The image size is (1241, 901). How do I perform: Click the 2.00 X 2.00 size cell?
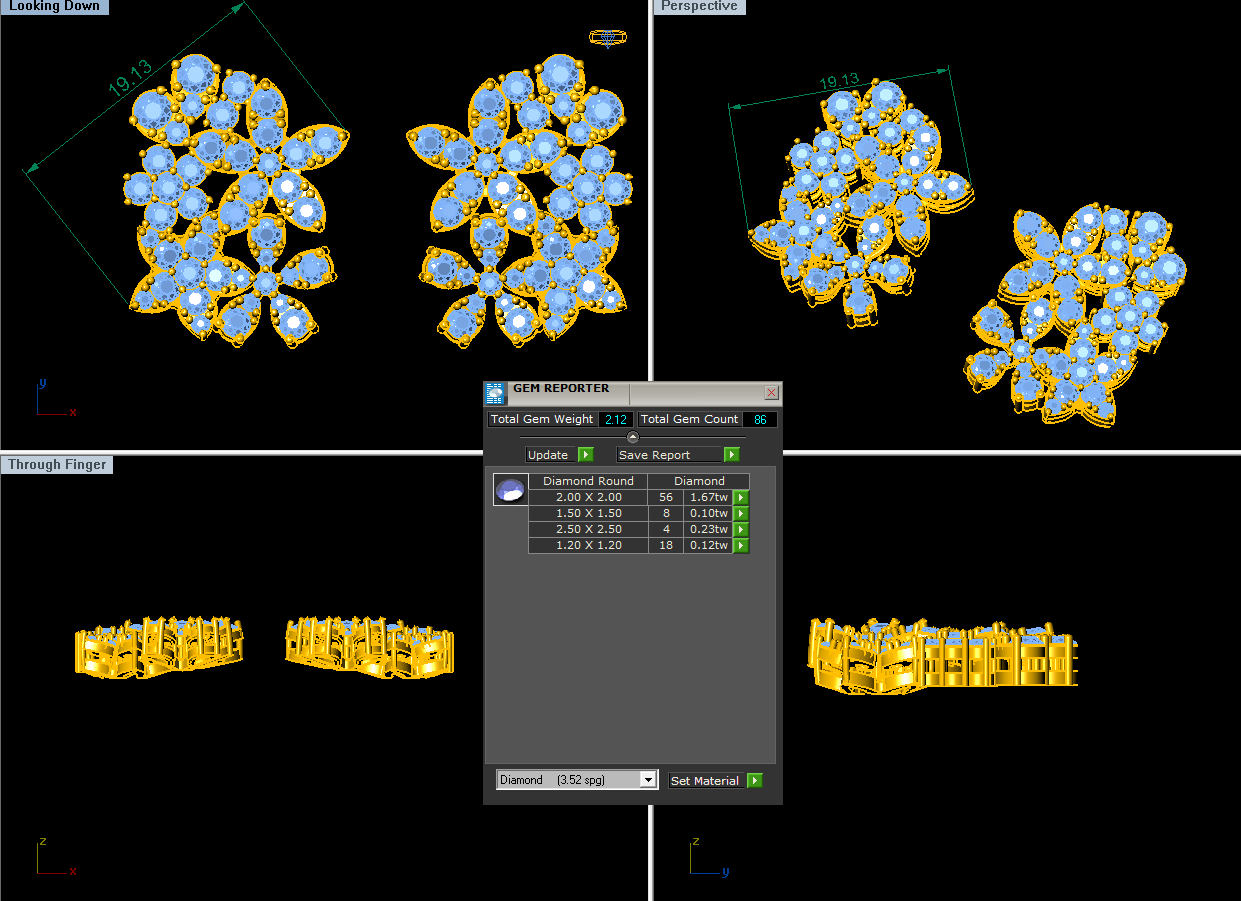point(588,497)
